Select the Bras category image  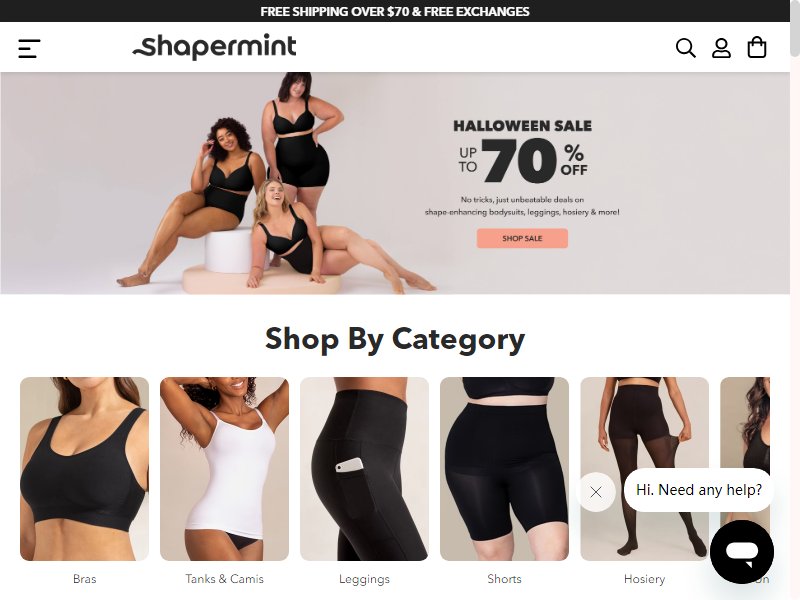pyautogui.click(x=84, y=469)
